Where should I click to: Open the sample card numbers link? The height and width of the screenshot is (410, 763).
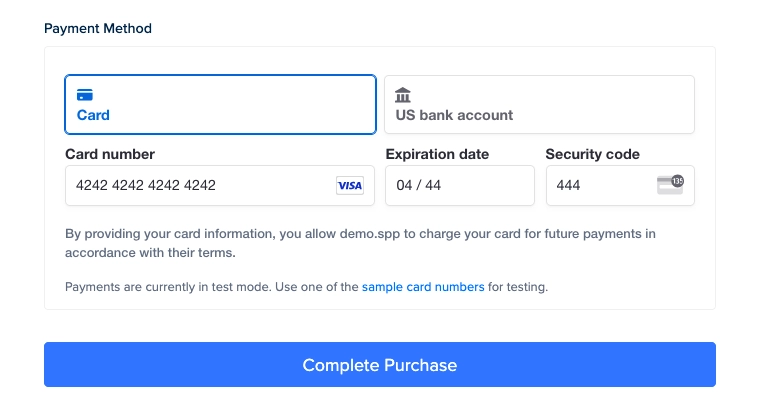point(423,287)
